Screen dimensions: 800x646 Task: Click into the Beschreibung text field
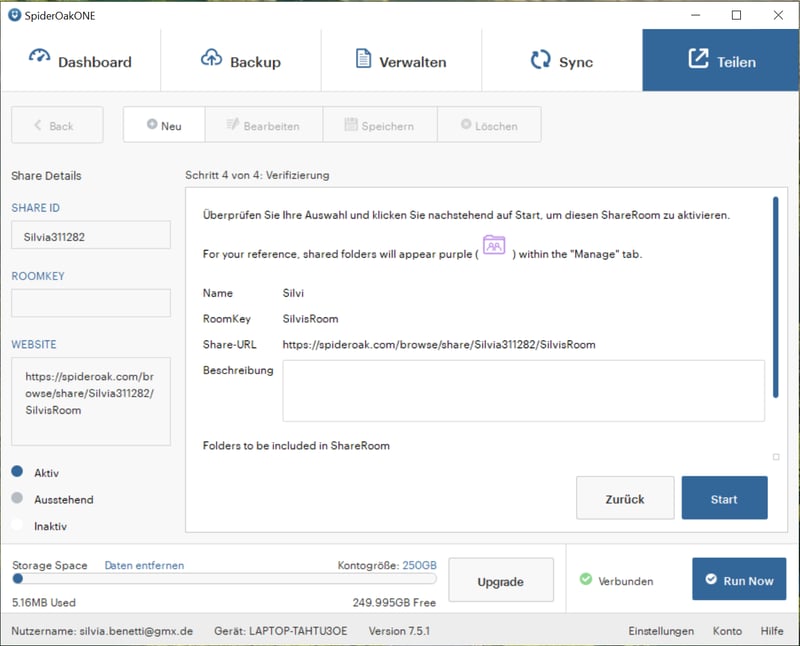[x=523, y=391]
